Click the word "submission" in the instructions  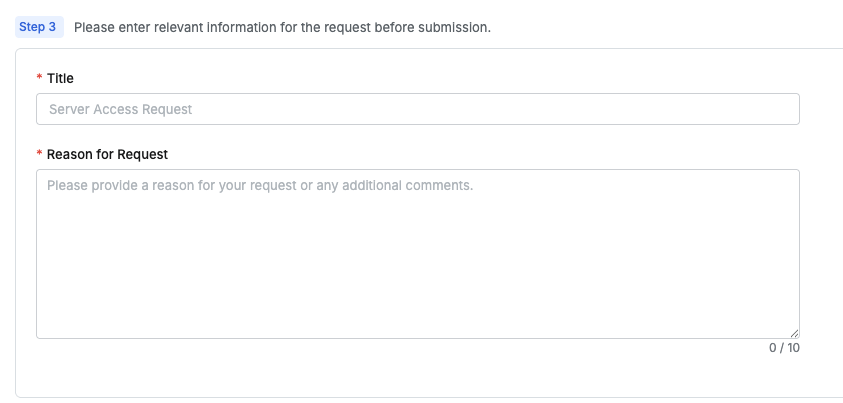point(454,27)
